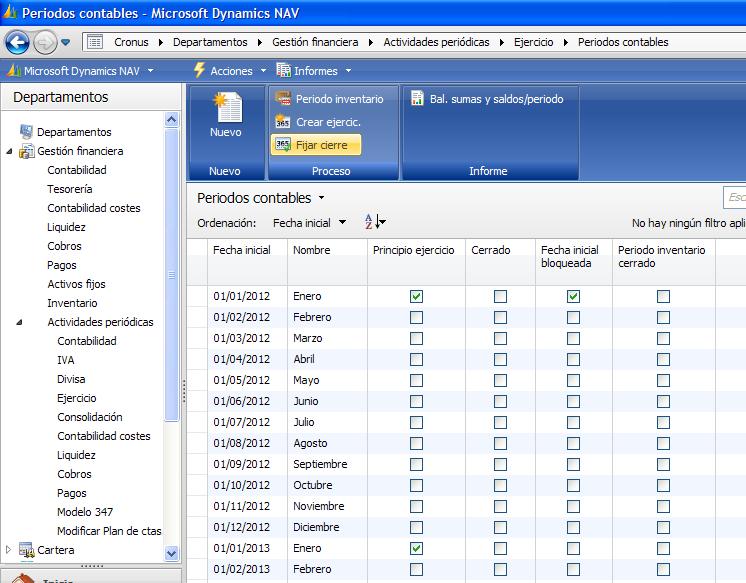This screenshot has height=583, width=746.
Task: Select Activos fijos in the tree
Action: [76, 284]
